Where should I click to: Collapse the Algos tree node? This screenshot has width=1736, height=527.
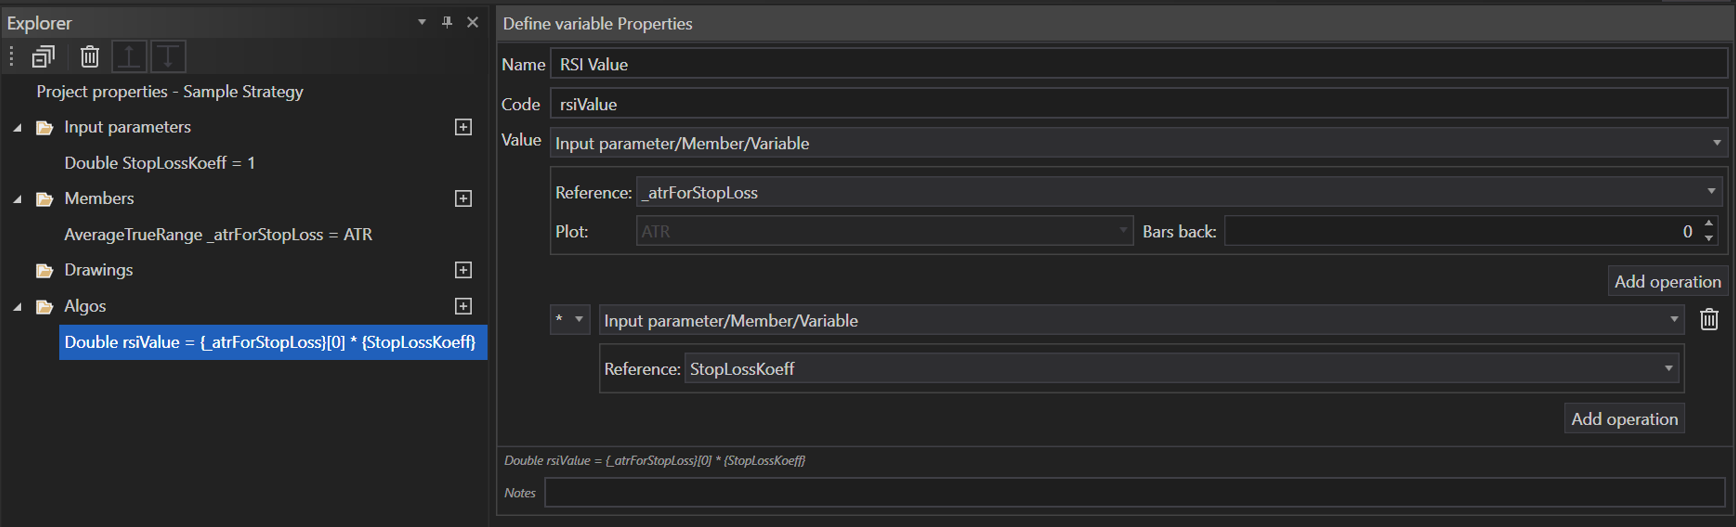17,307
